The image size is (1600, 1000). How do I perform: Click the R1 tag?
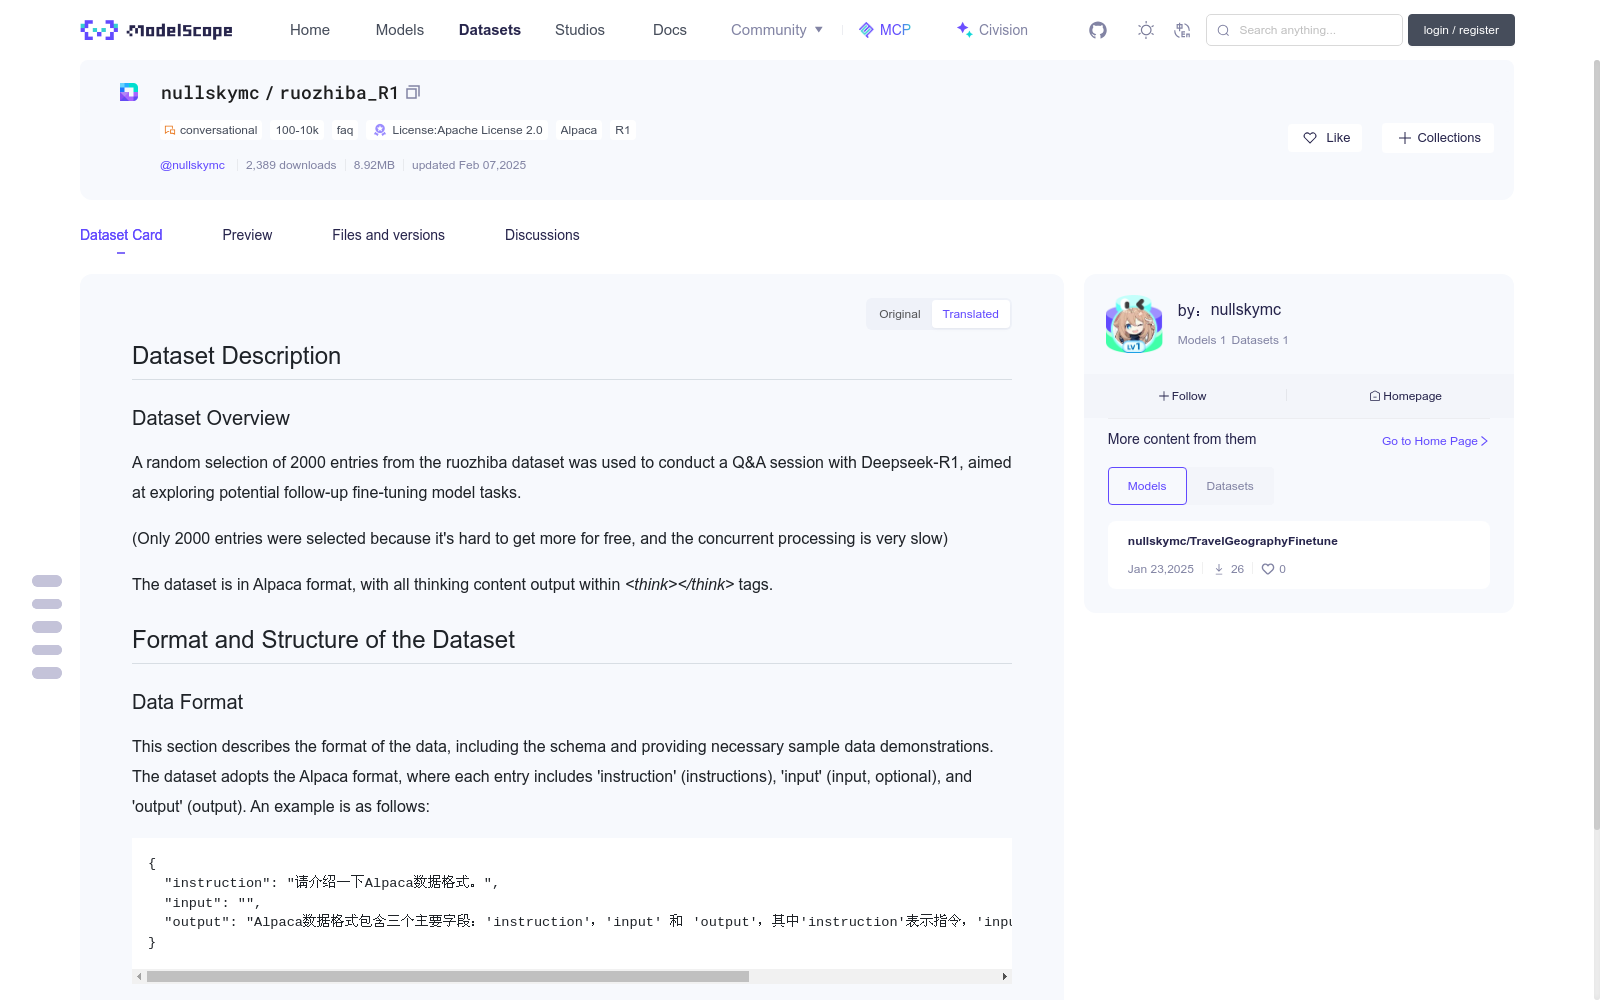click(622, 130)
